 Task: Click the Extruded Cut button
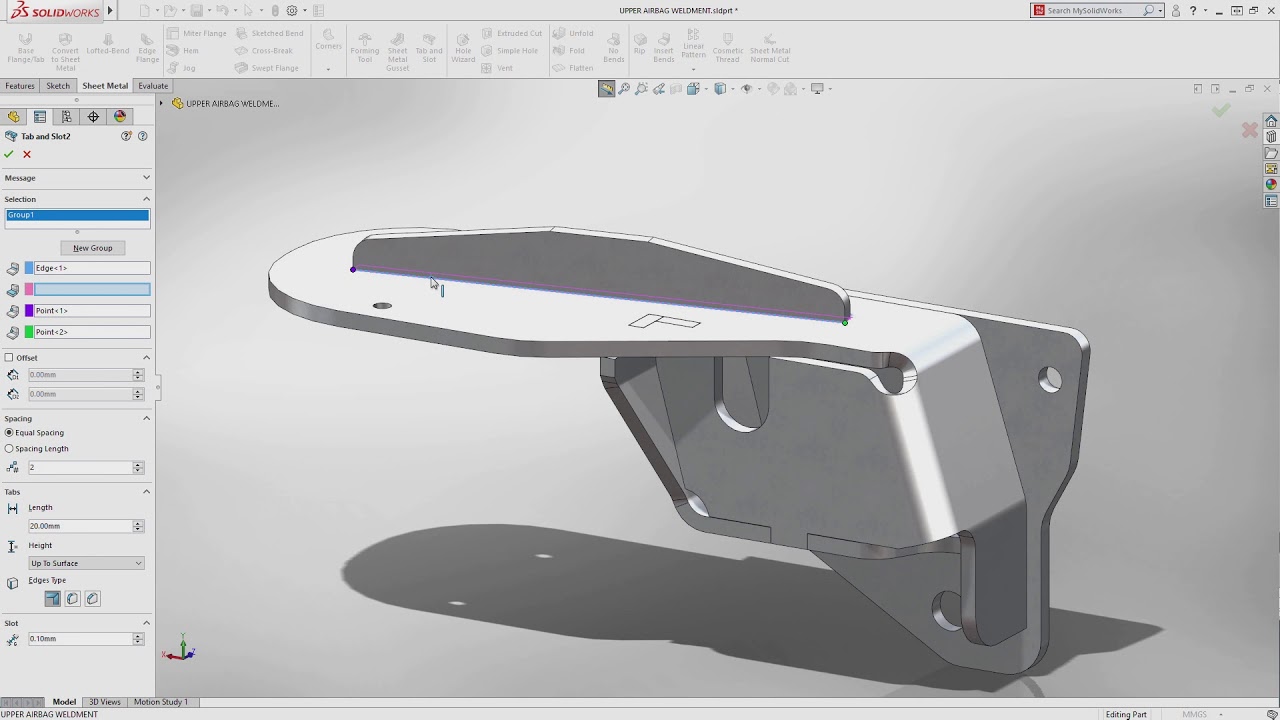(511, 33)
